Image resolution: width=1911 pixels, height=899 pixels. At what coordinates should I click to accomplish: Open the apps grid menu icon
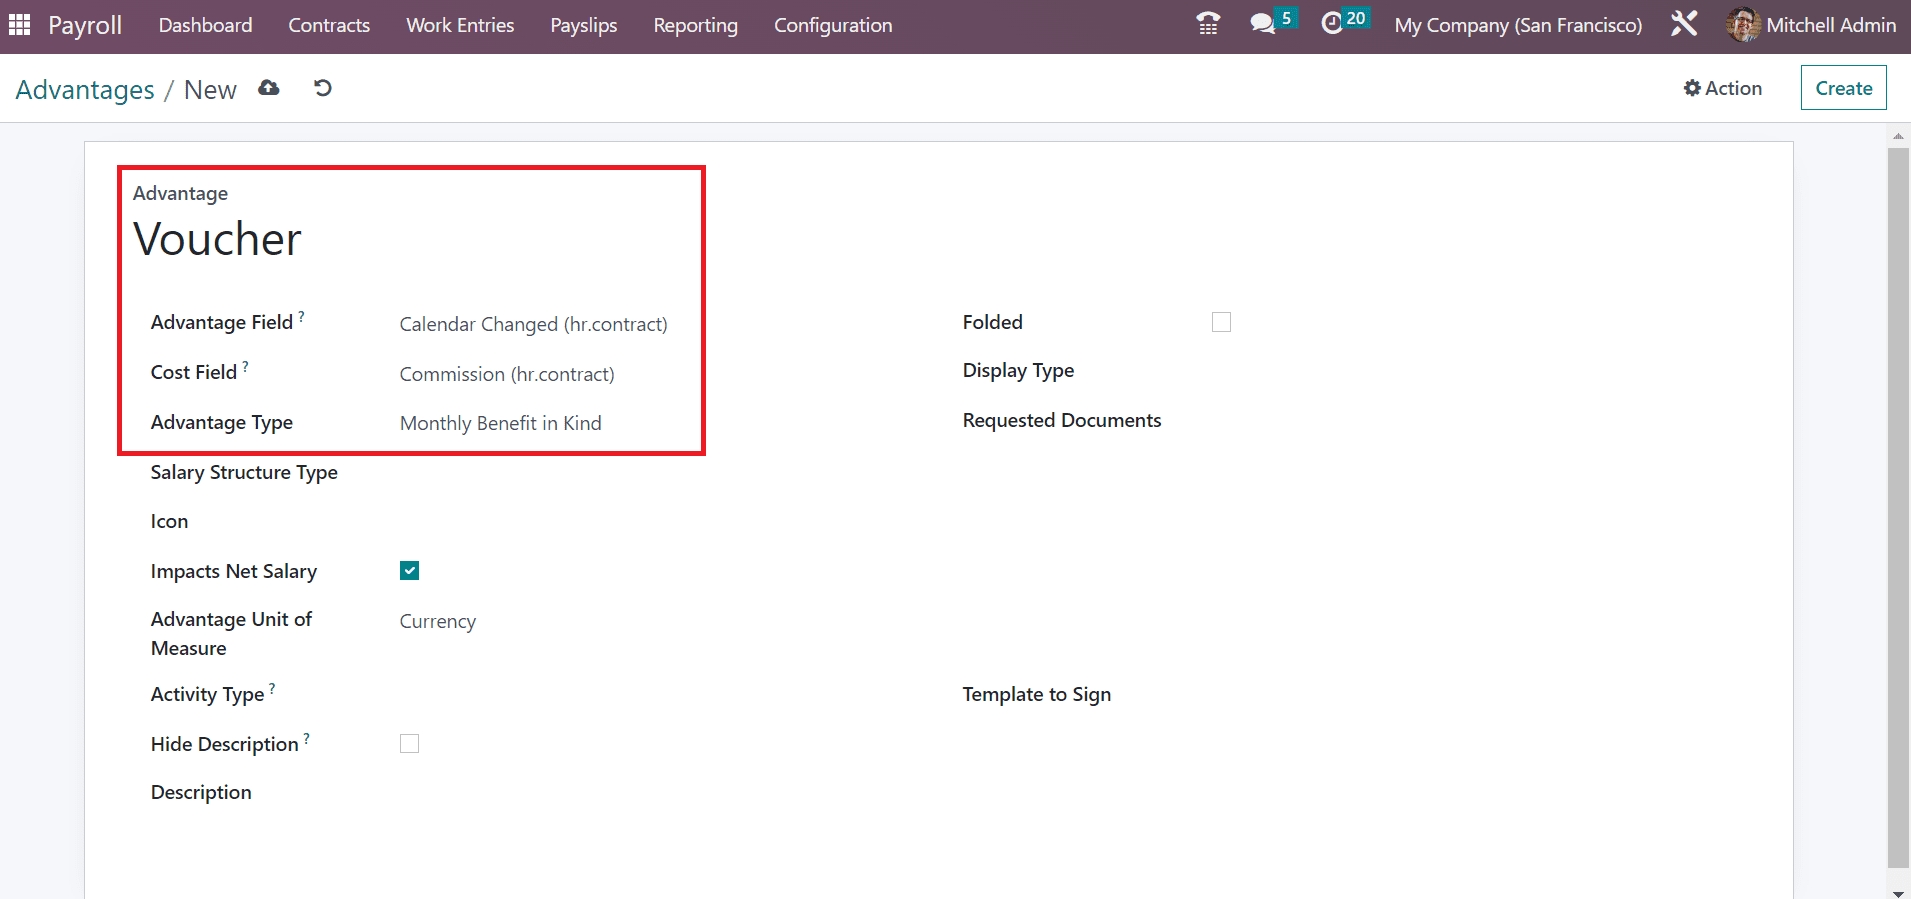[19, 25]
